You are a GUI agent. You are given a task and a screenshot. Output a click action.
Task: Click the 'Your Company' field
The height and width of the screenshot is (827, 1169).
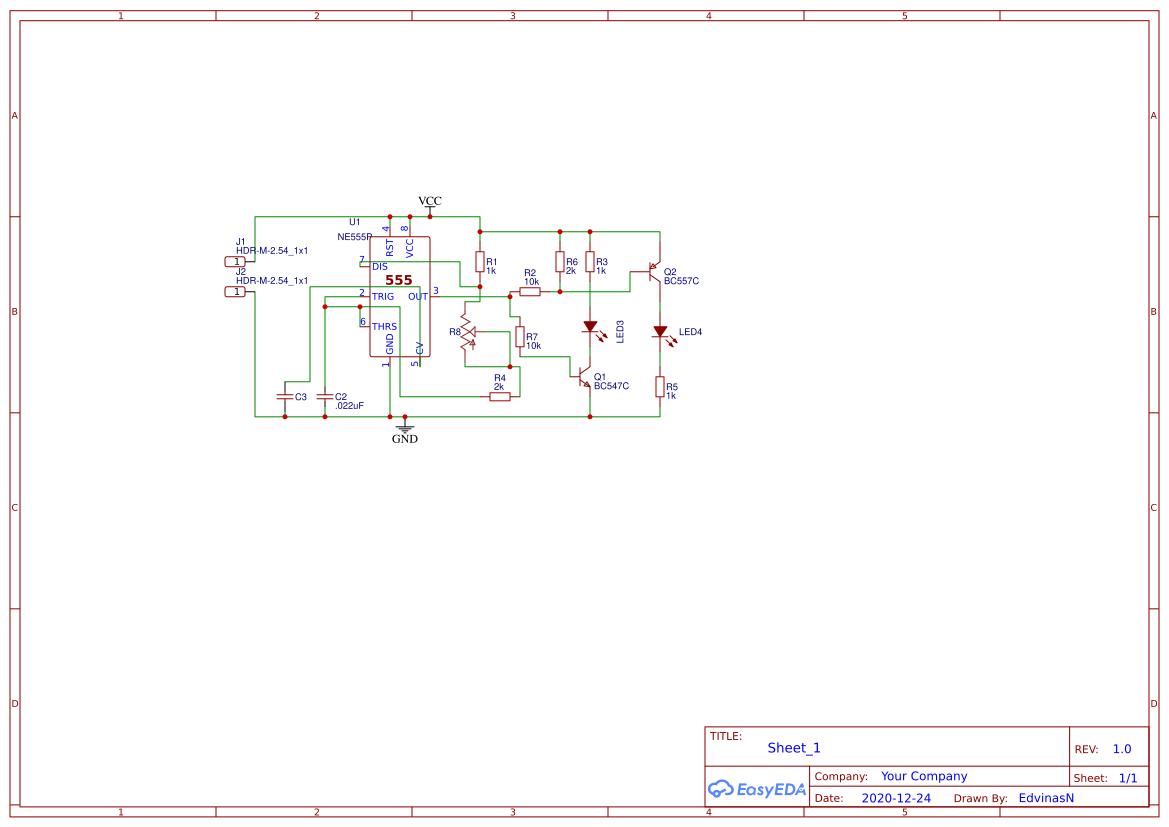point(924,776)
